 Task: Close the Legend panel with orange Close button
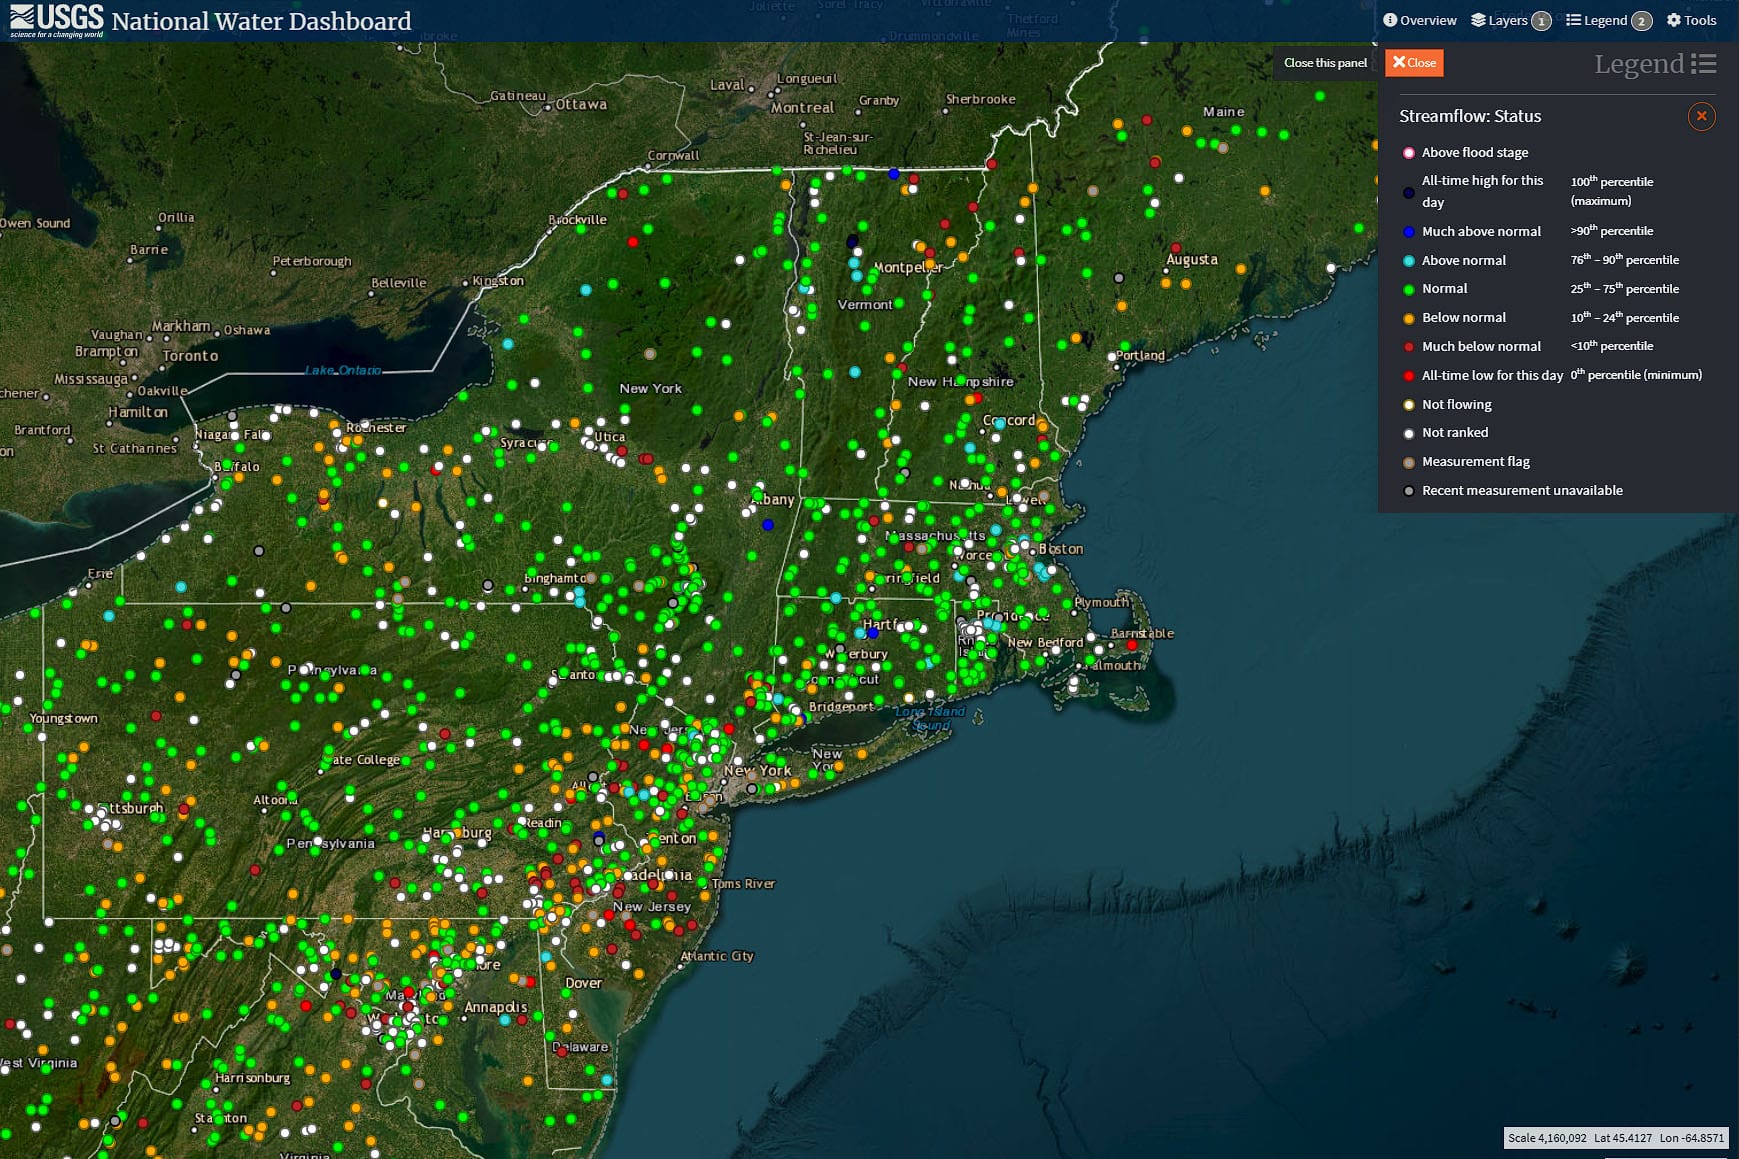point(1414,63)
